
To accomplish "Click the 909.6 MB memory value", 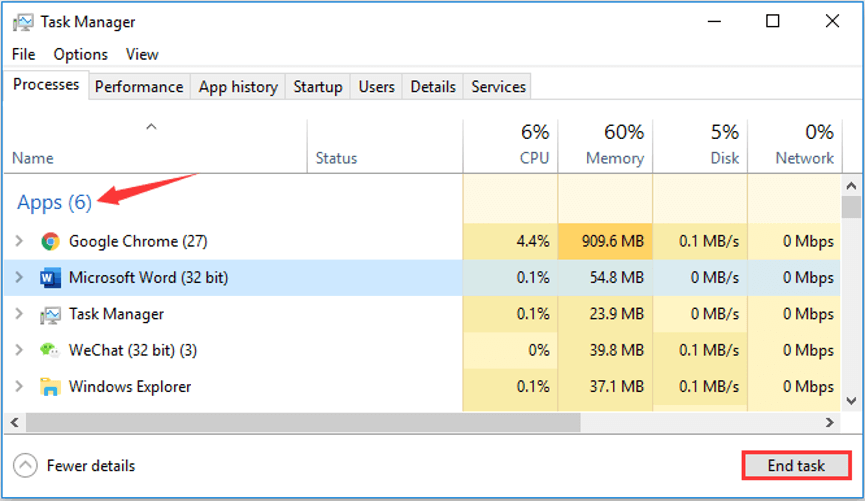I will pos(612,242).
